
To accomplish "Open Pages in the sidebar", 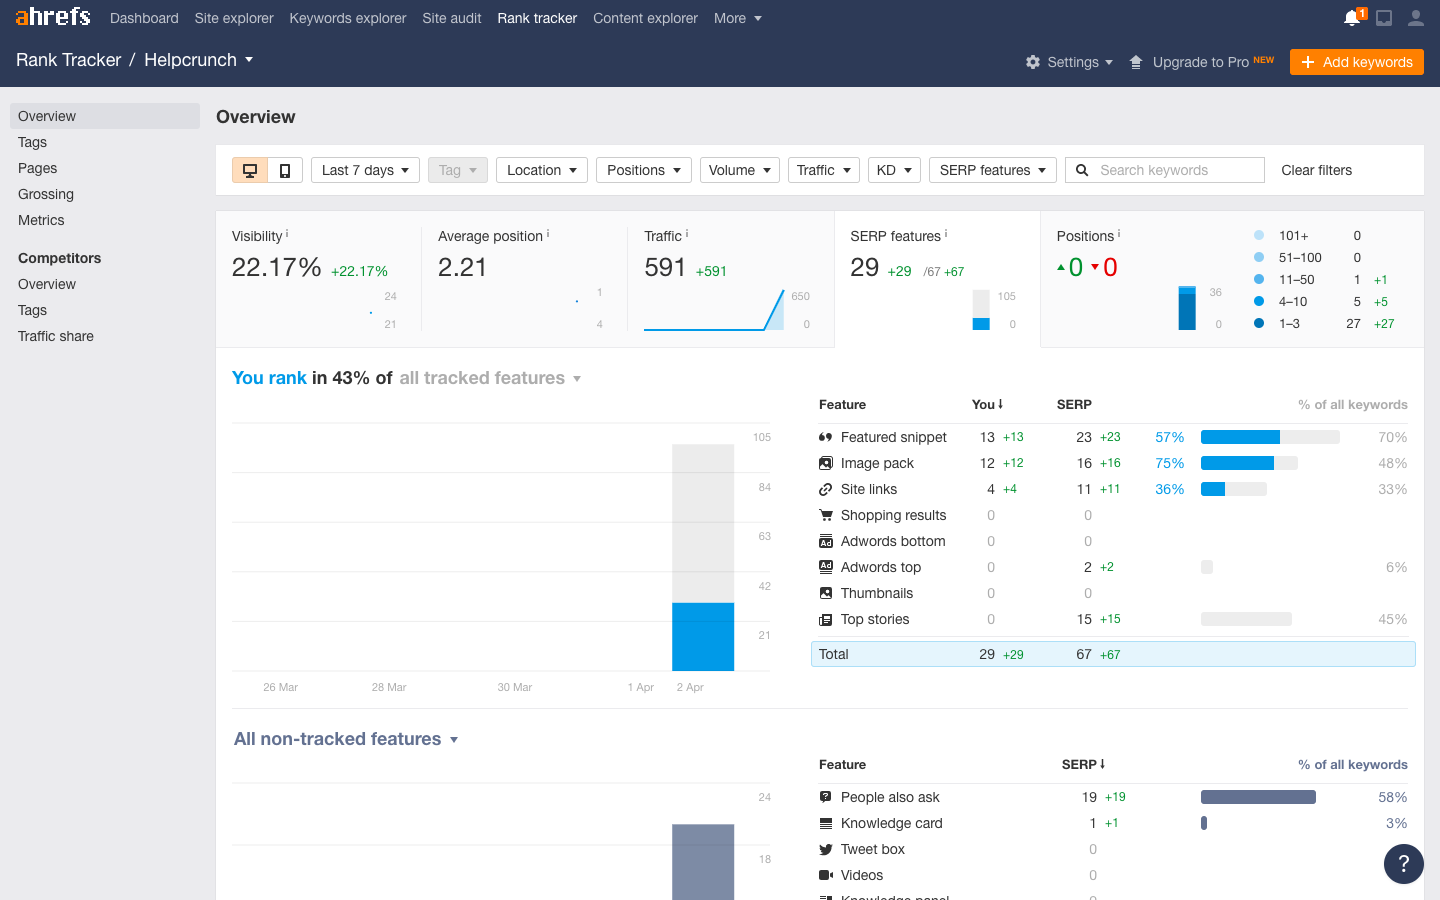I will (38, 168).
